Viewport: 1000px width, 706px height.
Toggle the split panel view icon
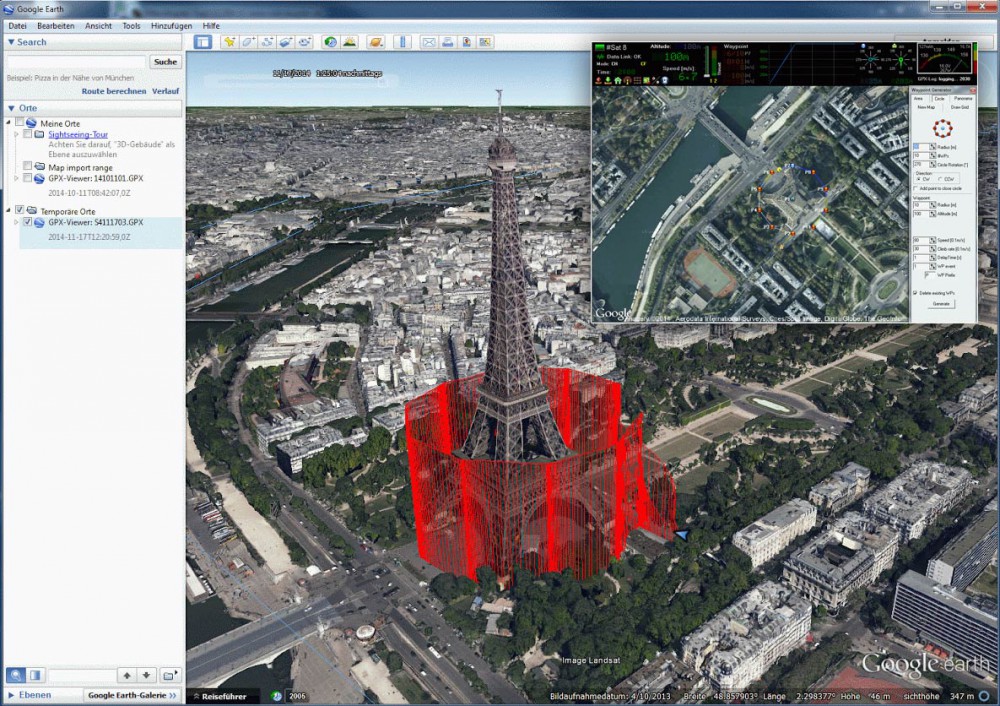tap(35, 675)
